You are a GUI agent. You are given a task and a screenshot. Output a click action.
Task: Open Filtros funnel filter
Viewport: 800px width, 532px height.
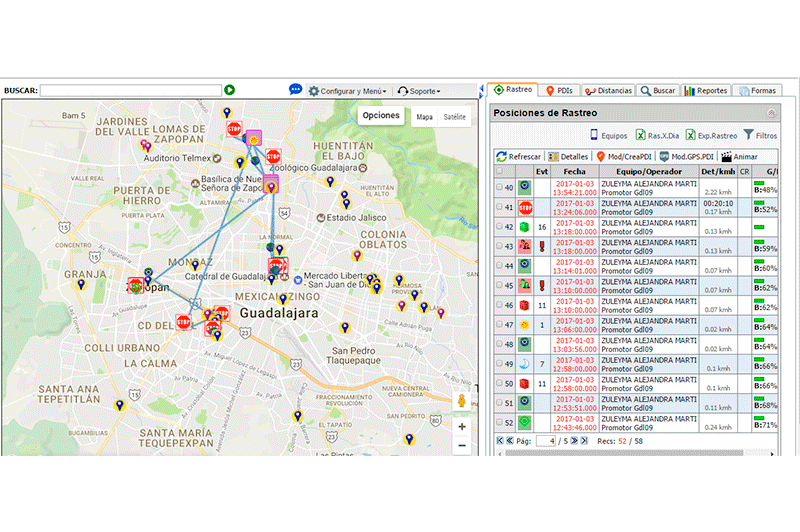[x=748, y=135]
